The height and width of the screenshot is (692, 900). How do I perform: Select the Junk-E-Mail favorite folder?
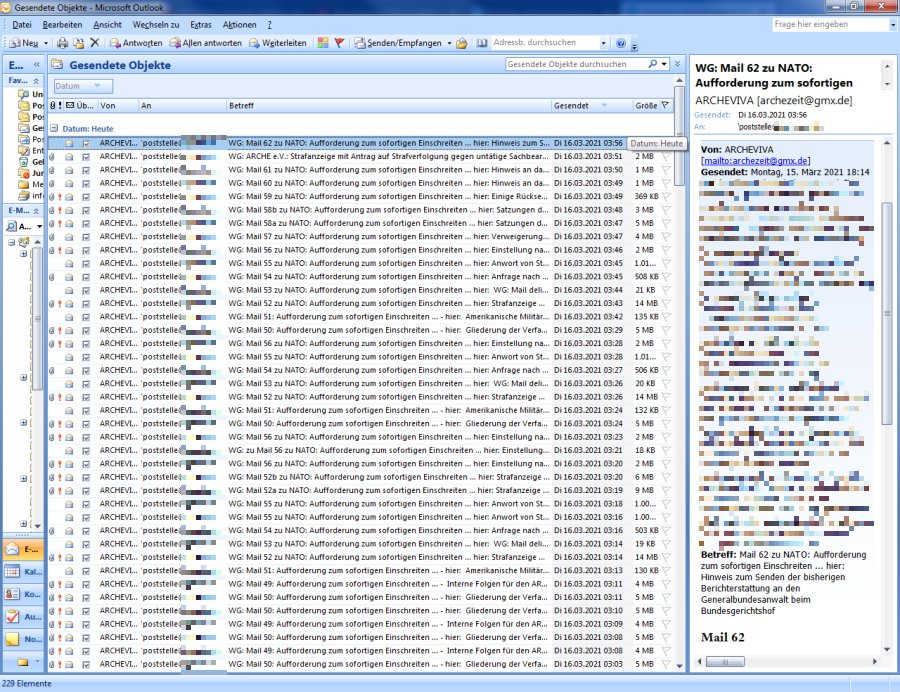point(30,173)
